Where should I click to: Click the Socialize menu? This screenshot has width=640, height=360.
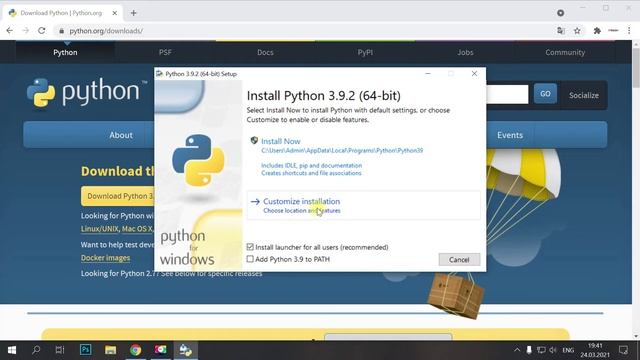[x=584, y=95]
